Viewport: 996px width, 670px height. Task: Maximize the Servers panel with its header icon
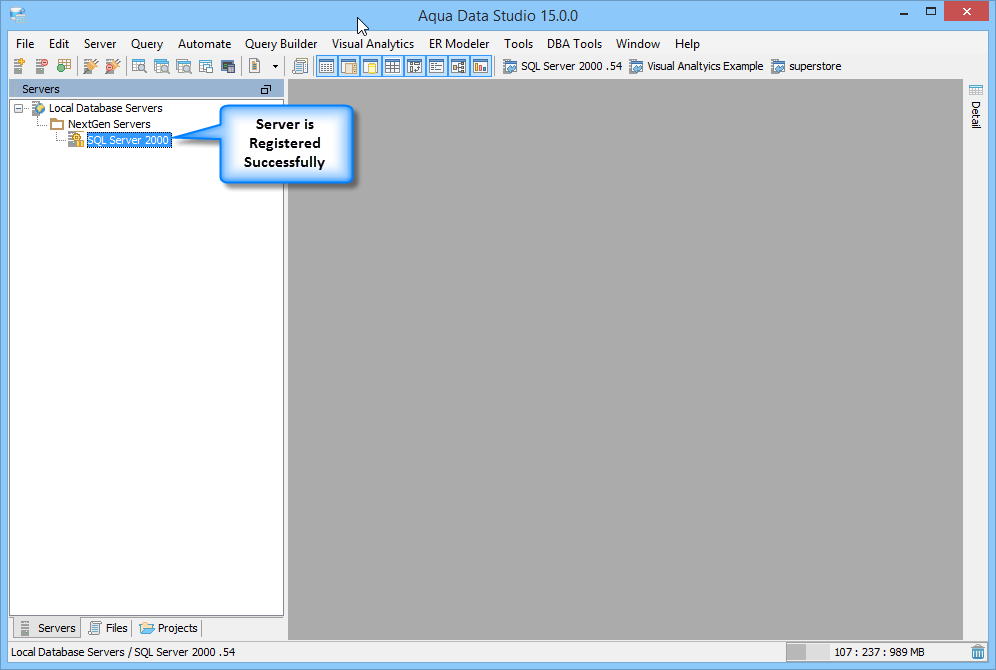click(266, 90)
